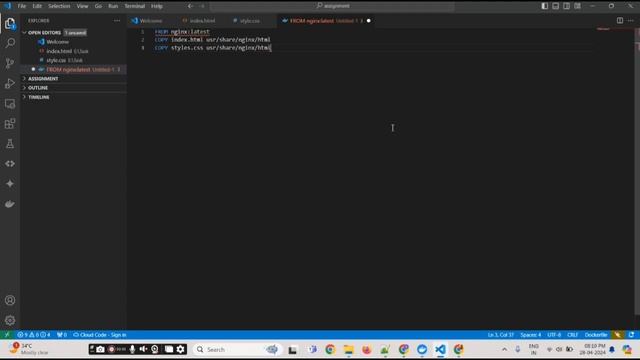Viewport: 640px width, 360px height.
Task: Toggle the bottom panel visibility
Action: pyautogui.click(x=556, y=6)
